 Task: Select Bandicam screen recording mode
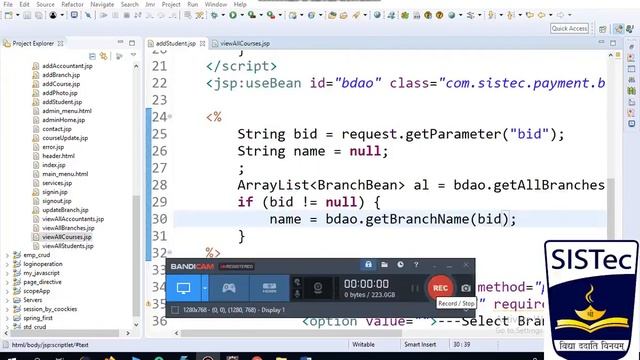pos(183,288)
